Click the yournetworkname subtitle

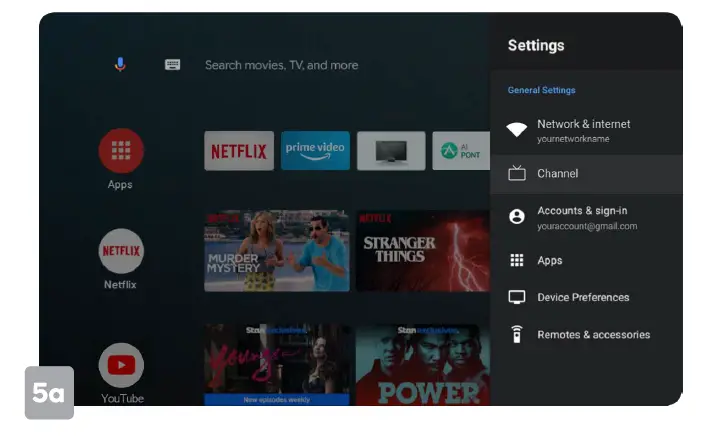click(573, 139)
